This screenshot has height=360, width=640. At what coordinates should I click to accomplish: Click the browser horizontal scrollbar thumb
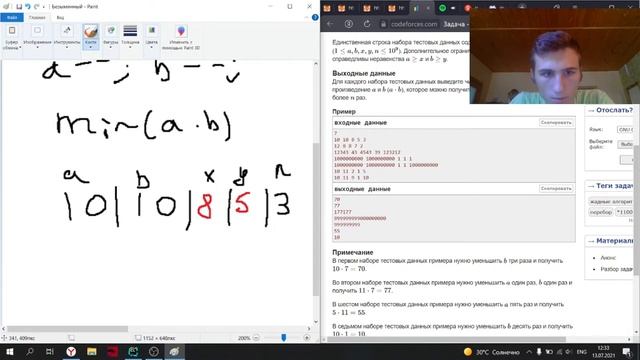(x=447, y=339)
